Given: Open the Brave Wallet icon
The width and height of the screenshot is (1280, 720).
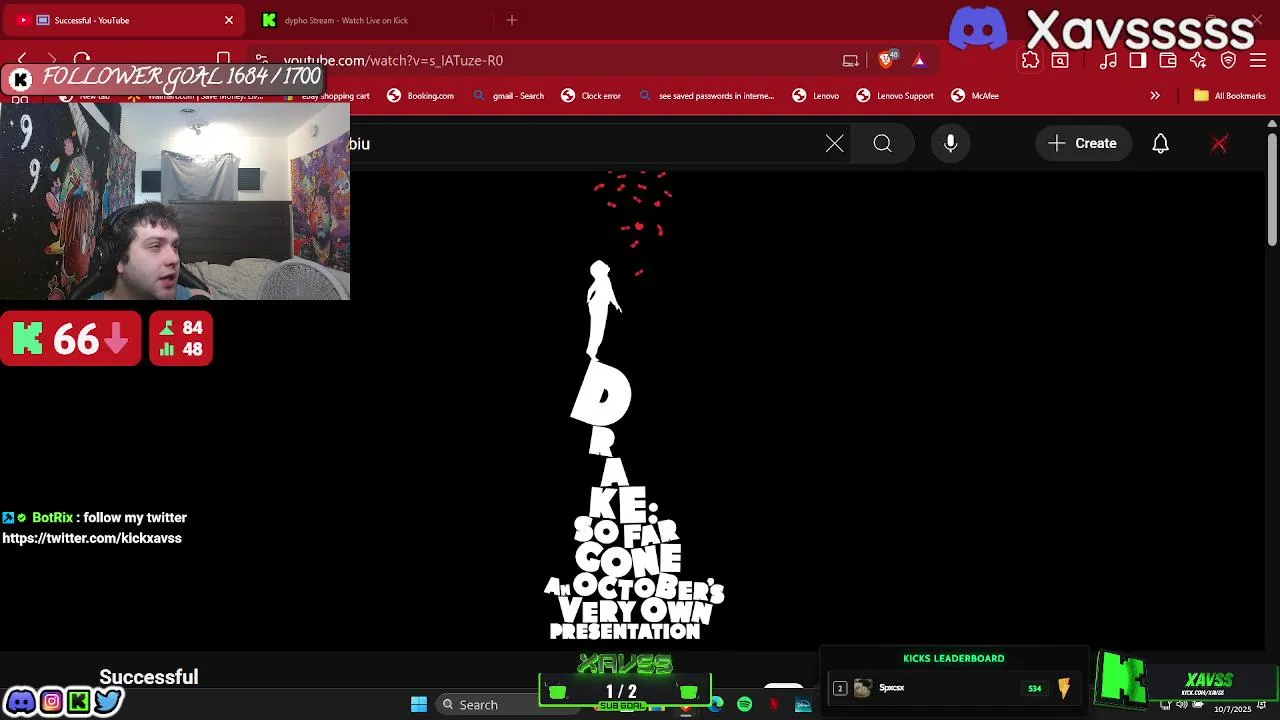Looking at the screenshot, I should pyautogui.click(x=1168, y=61).
